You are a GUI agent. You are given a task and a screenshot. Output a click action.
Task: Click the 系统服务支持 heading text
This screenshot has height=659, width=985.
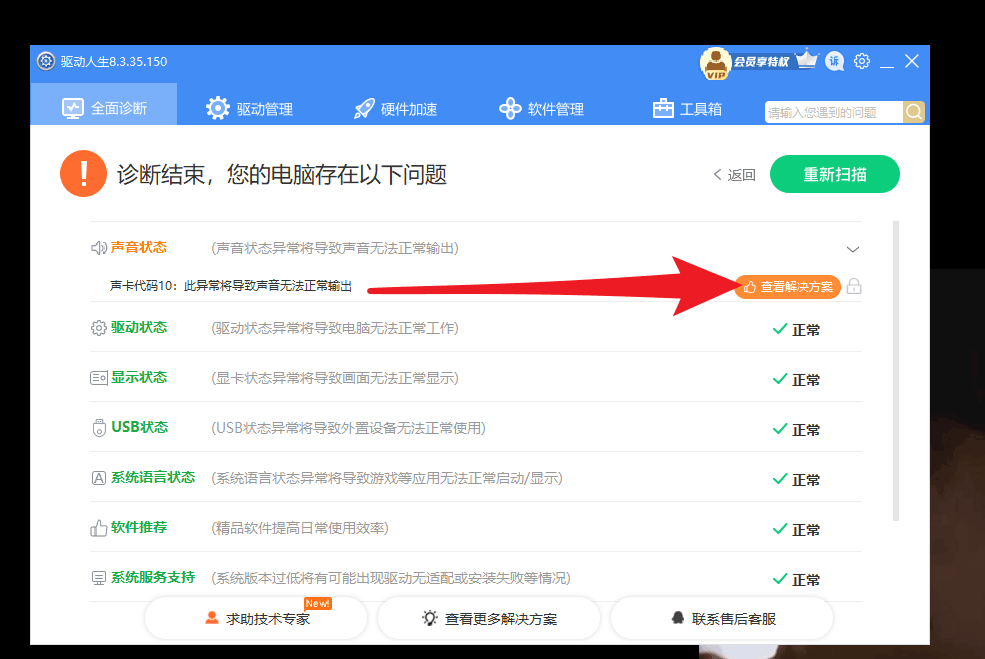tap(153, 577)
